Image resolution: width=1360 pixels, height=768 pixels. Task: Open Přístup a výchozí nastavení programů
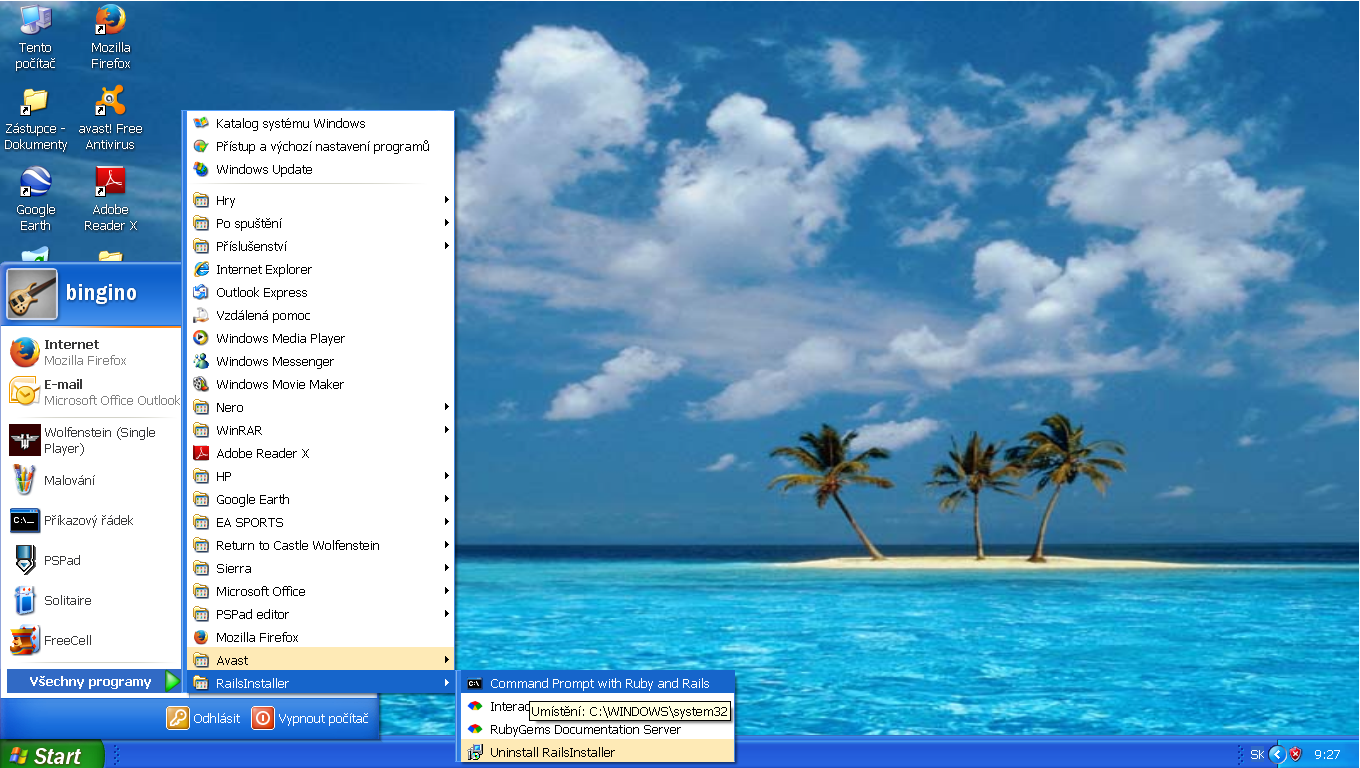(x=321, y=146)
